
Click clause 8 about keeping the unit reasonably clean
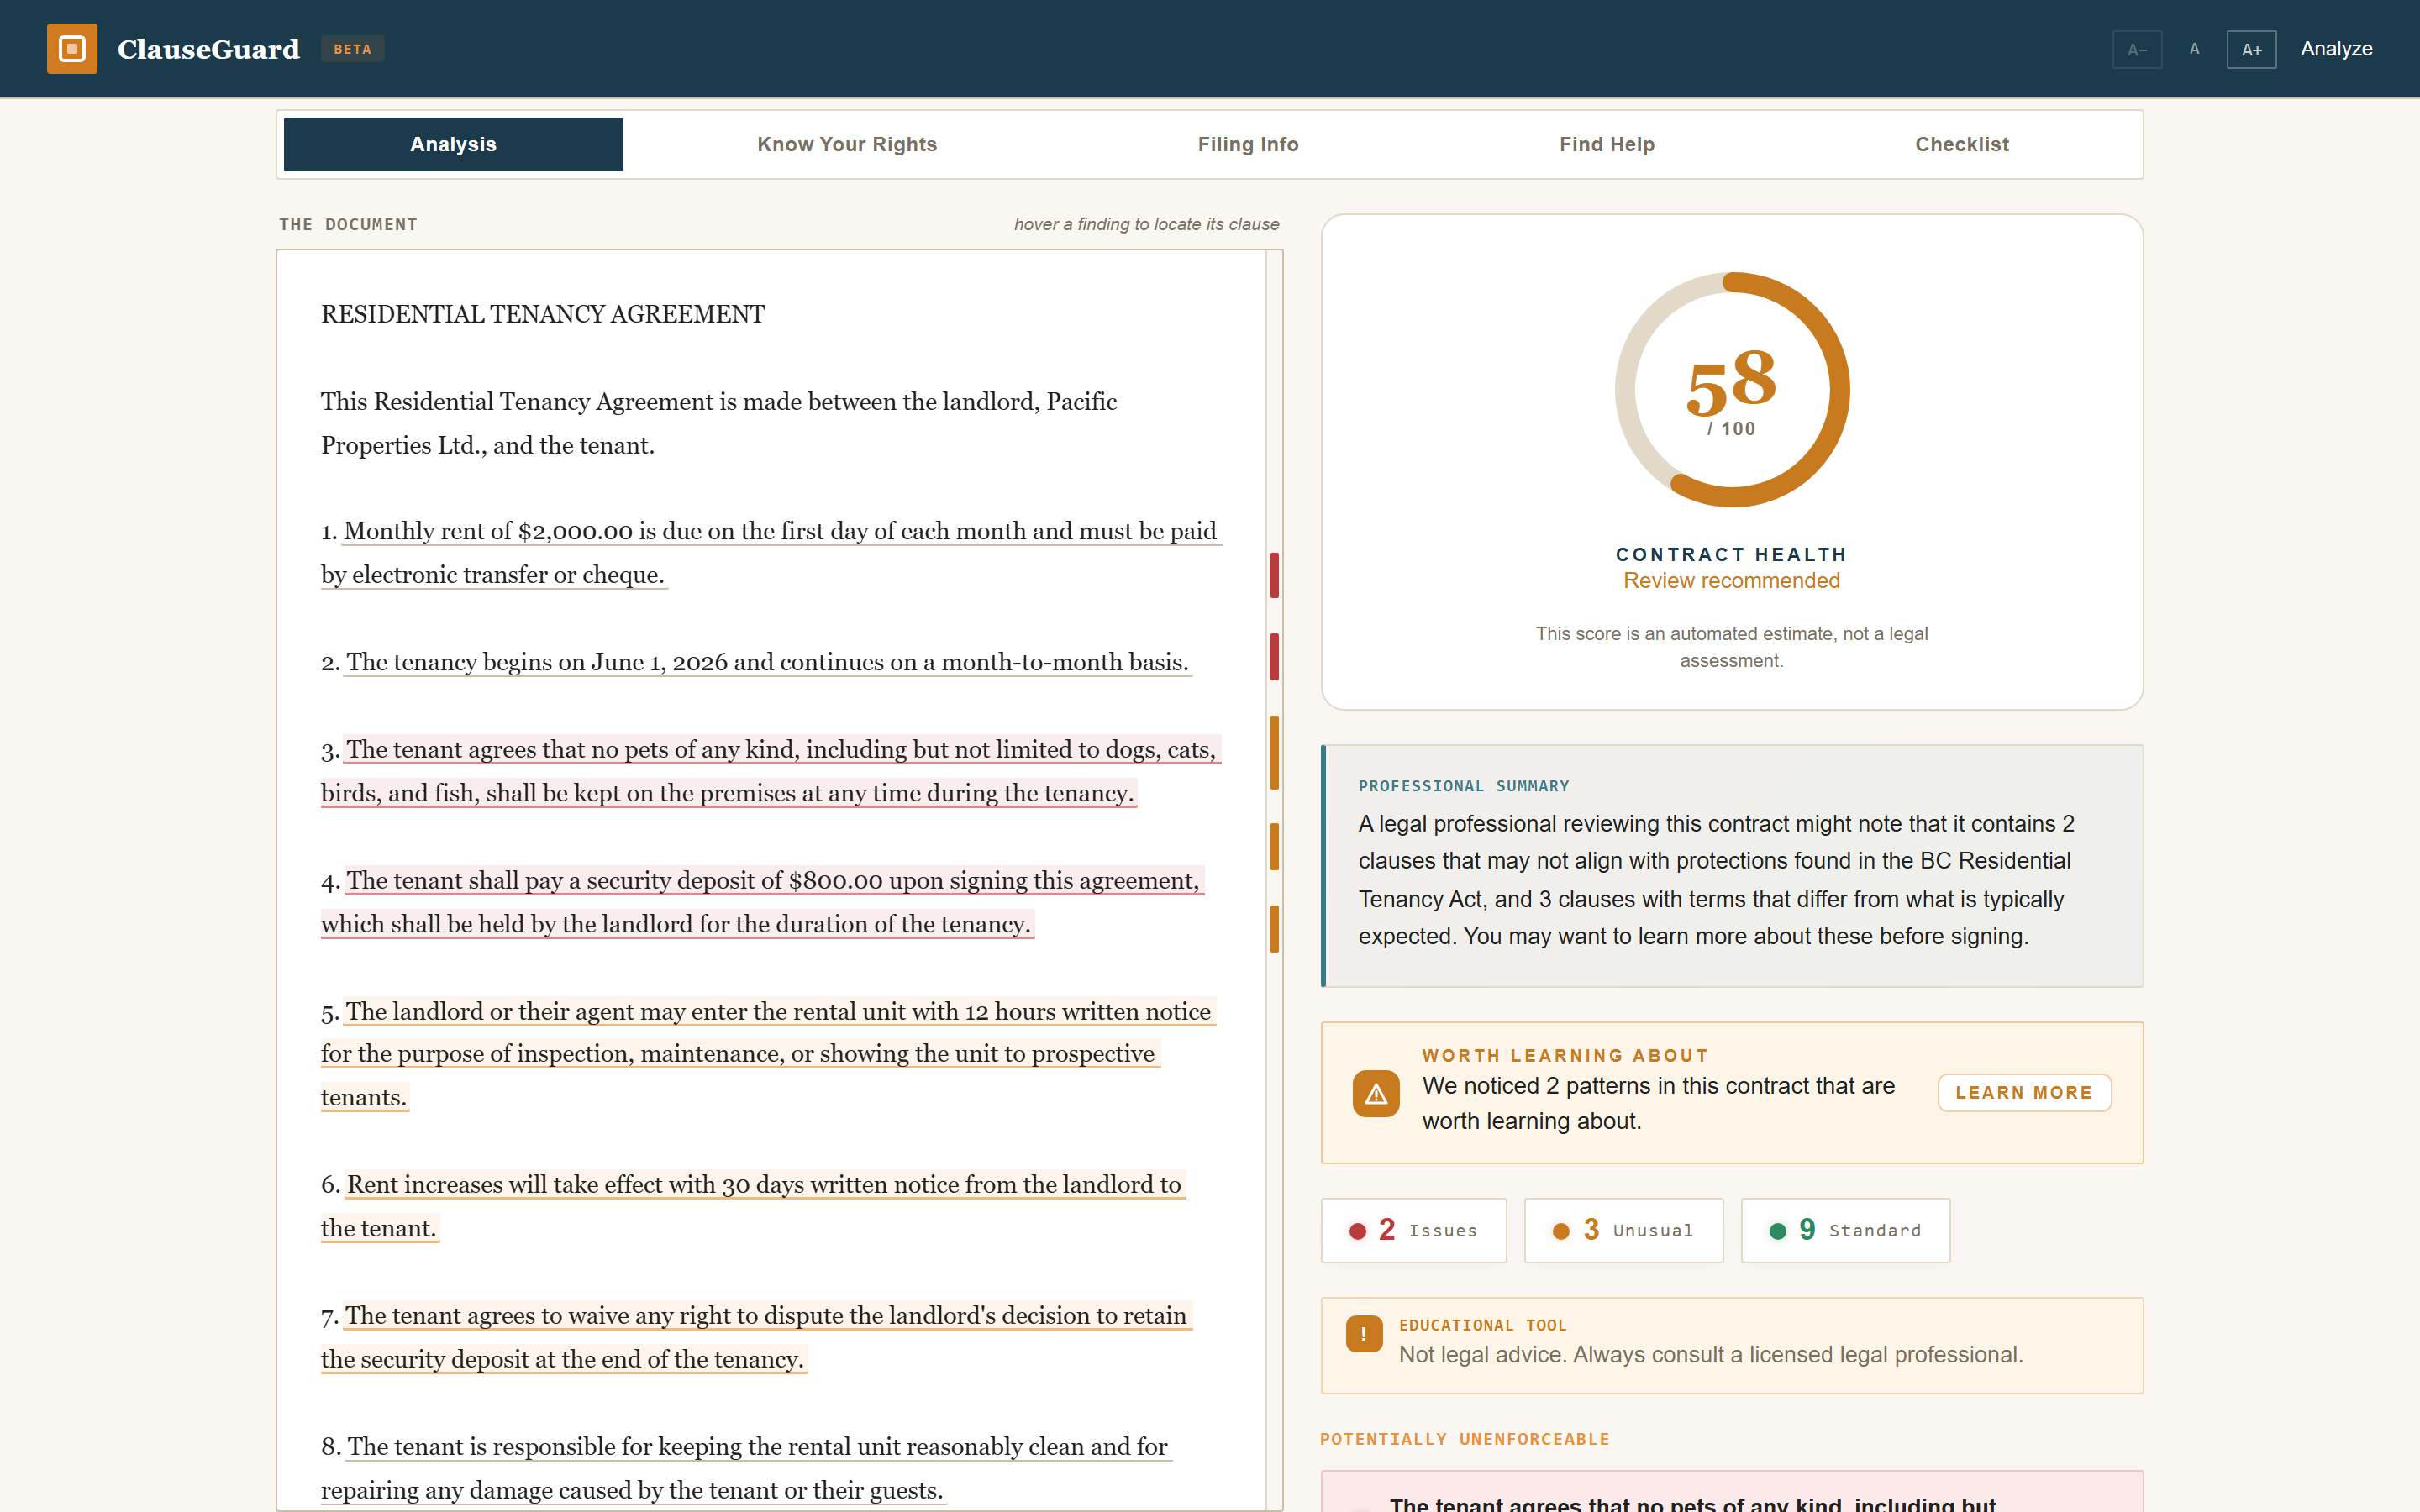pos(746,1468)
